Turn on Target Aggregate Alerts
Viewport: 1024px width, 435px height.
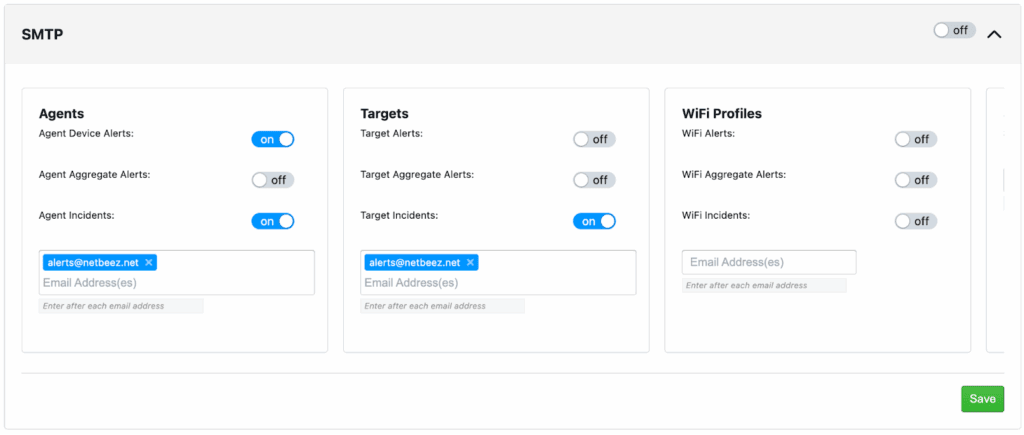coord(594,180)
